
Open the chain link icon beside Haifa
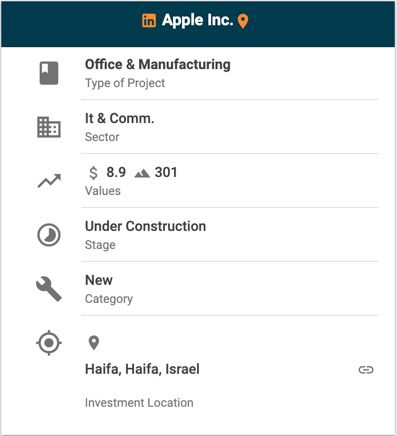pos(366,370)
